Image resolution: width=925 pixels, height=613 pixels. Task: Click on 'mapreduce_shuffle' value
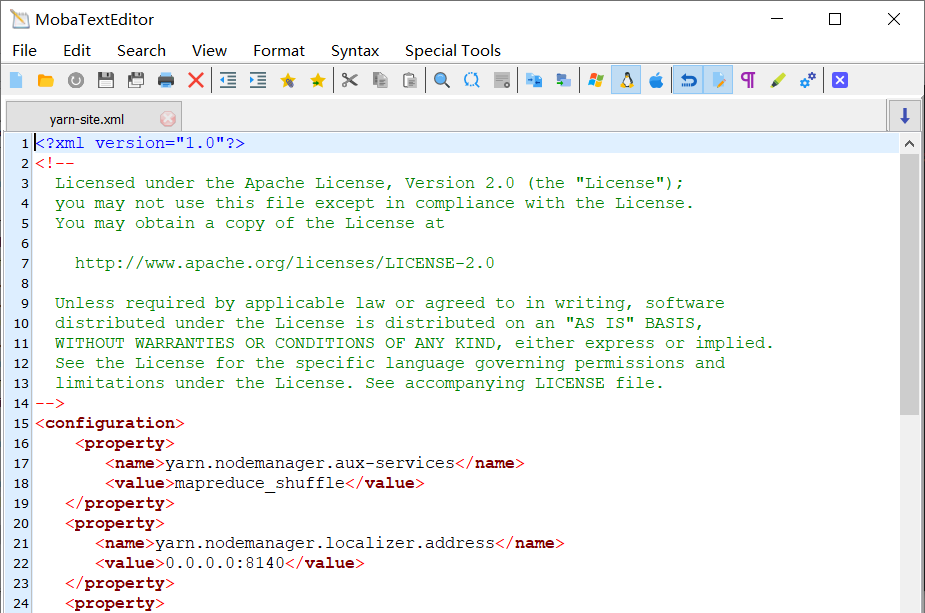[260, 484]
